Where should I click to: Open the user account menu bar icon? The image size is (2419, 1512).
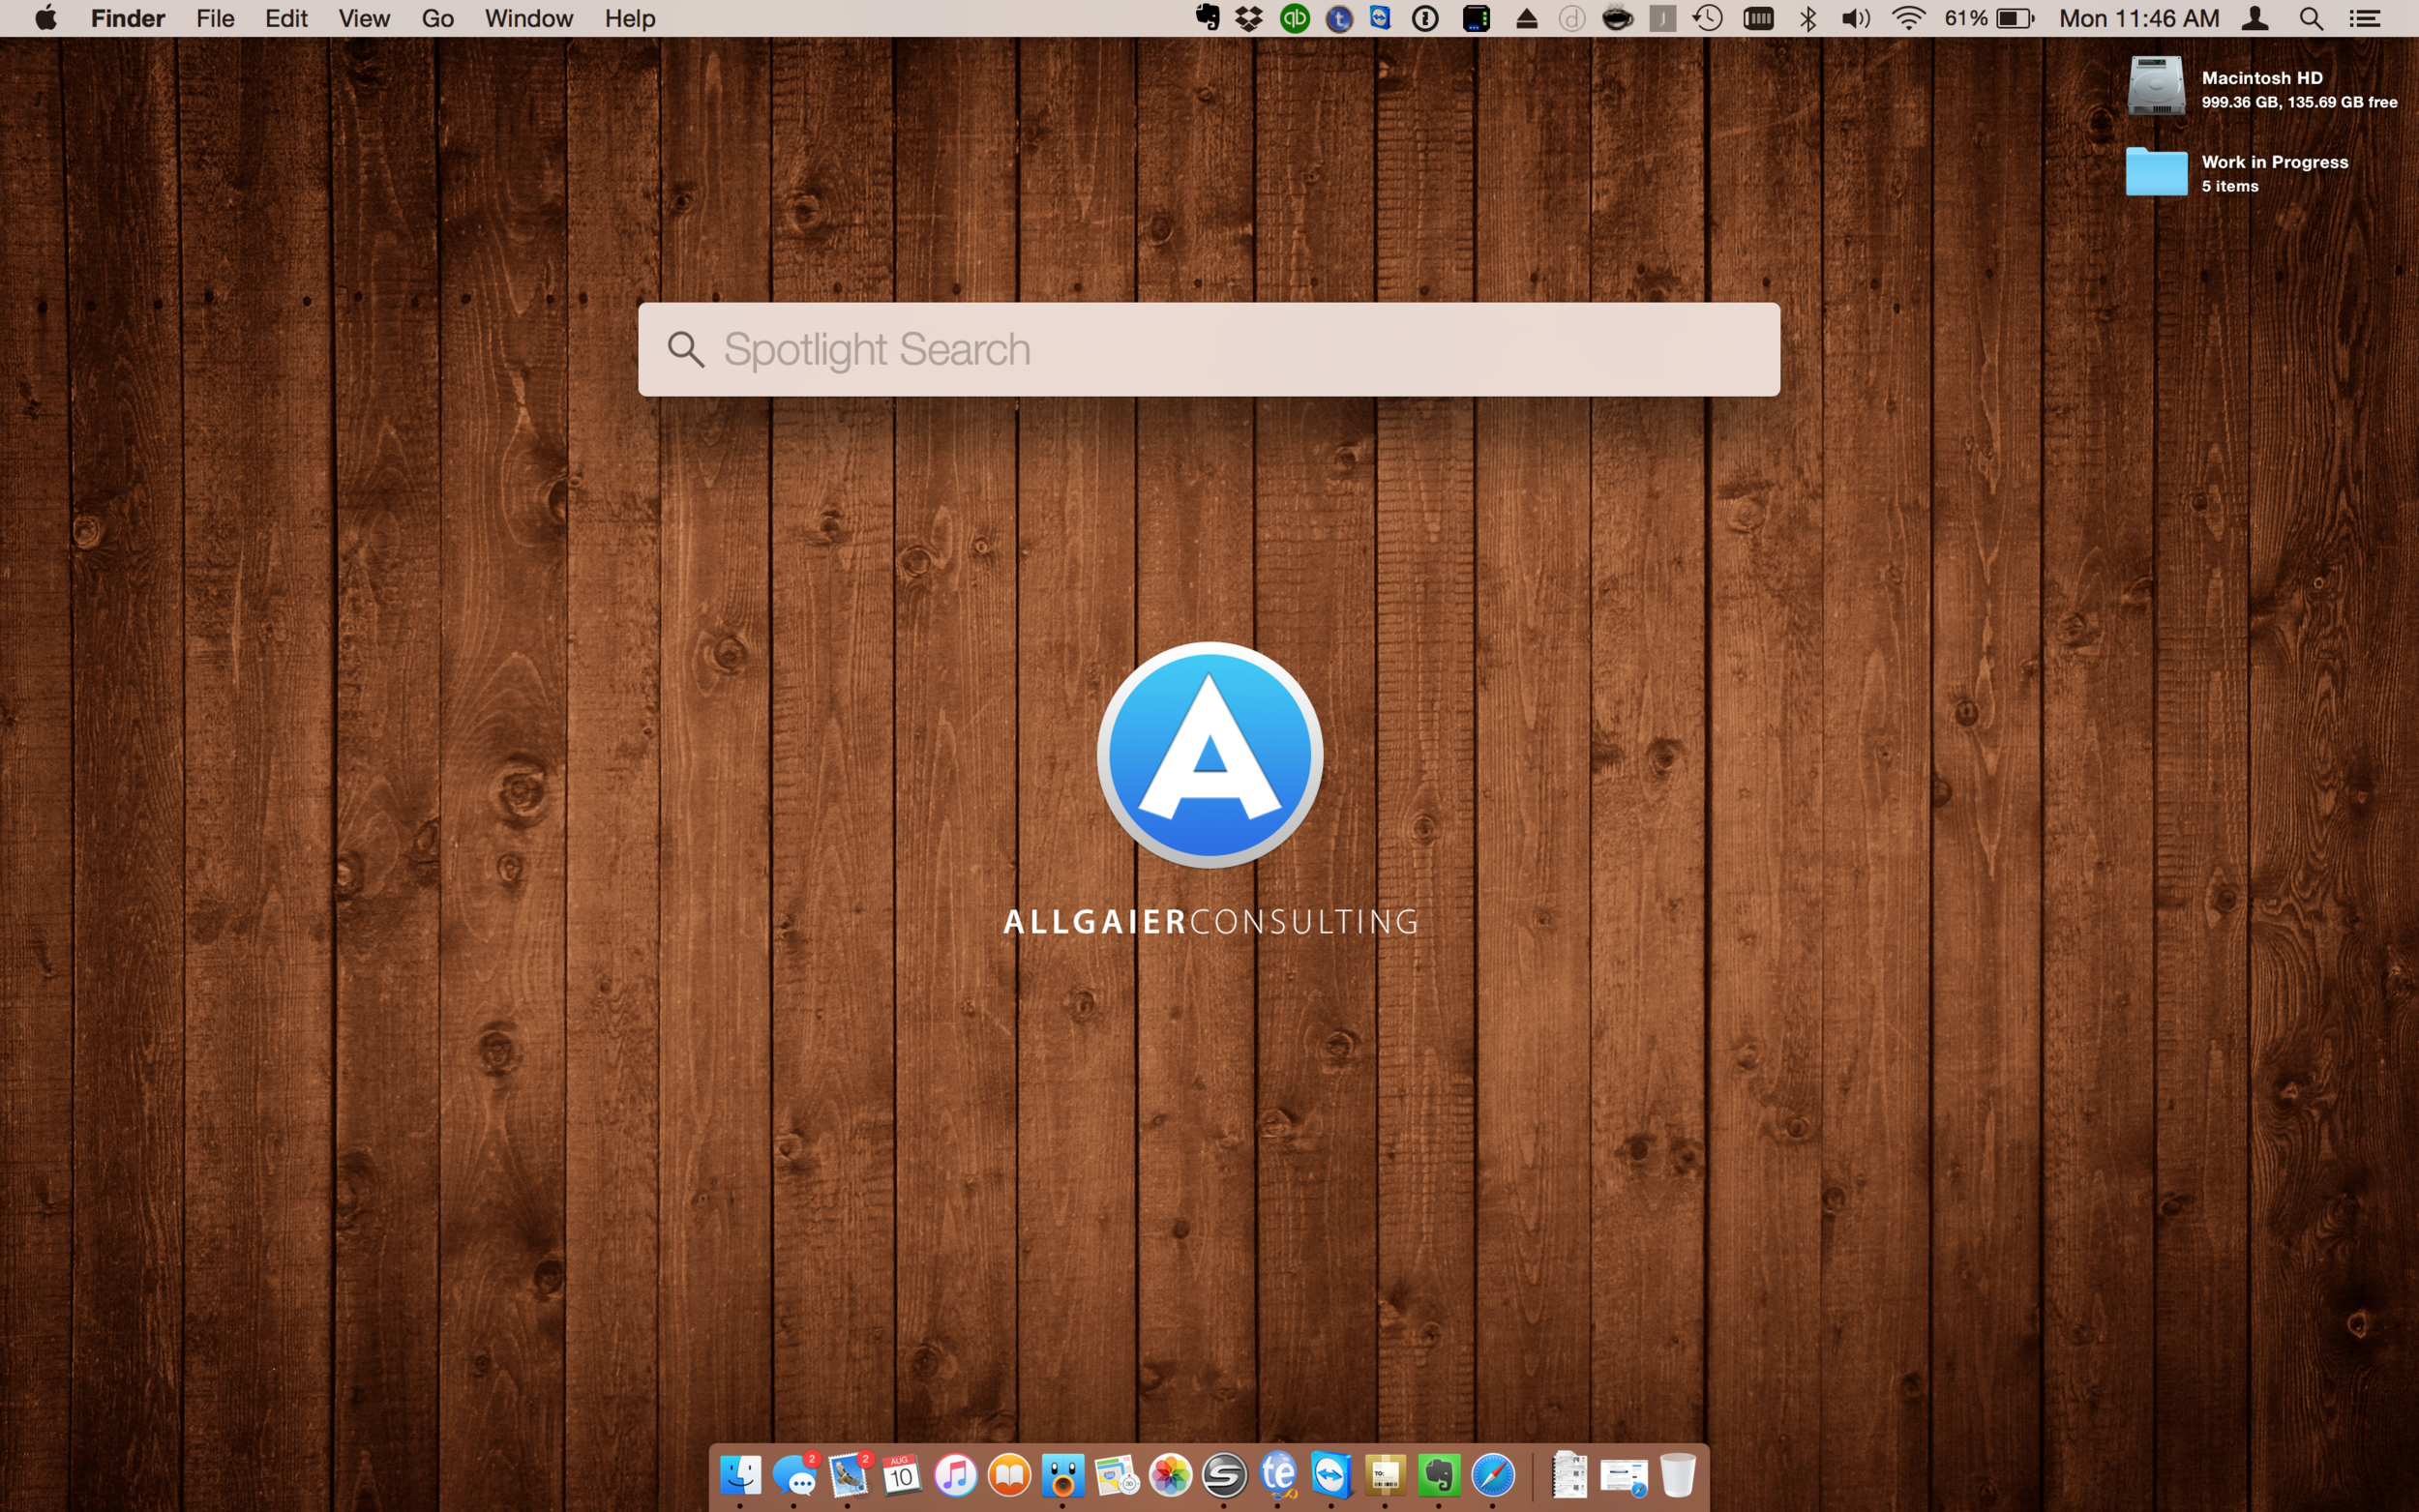(2255, 18)
